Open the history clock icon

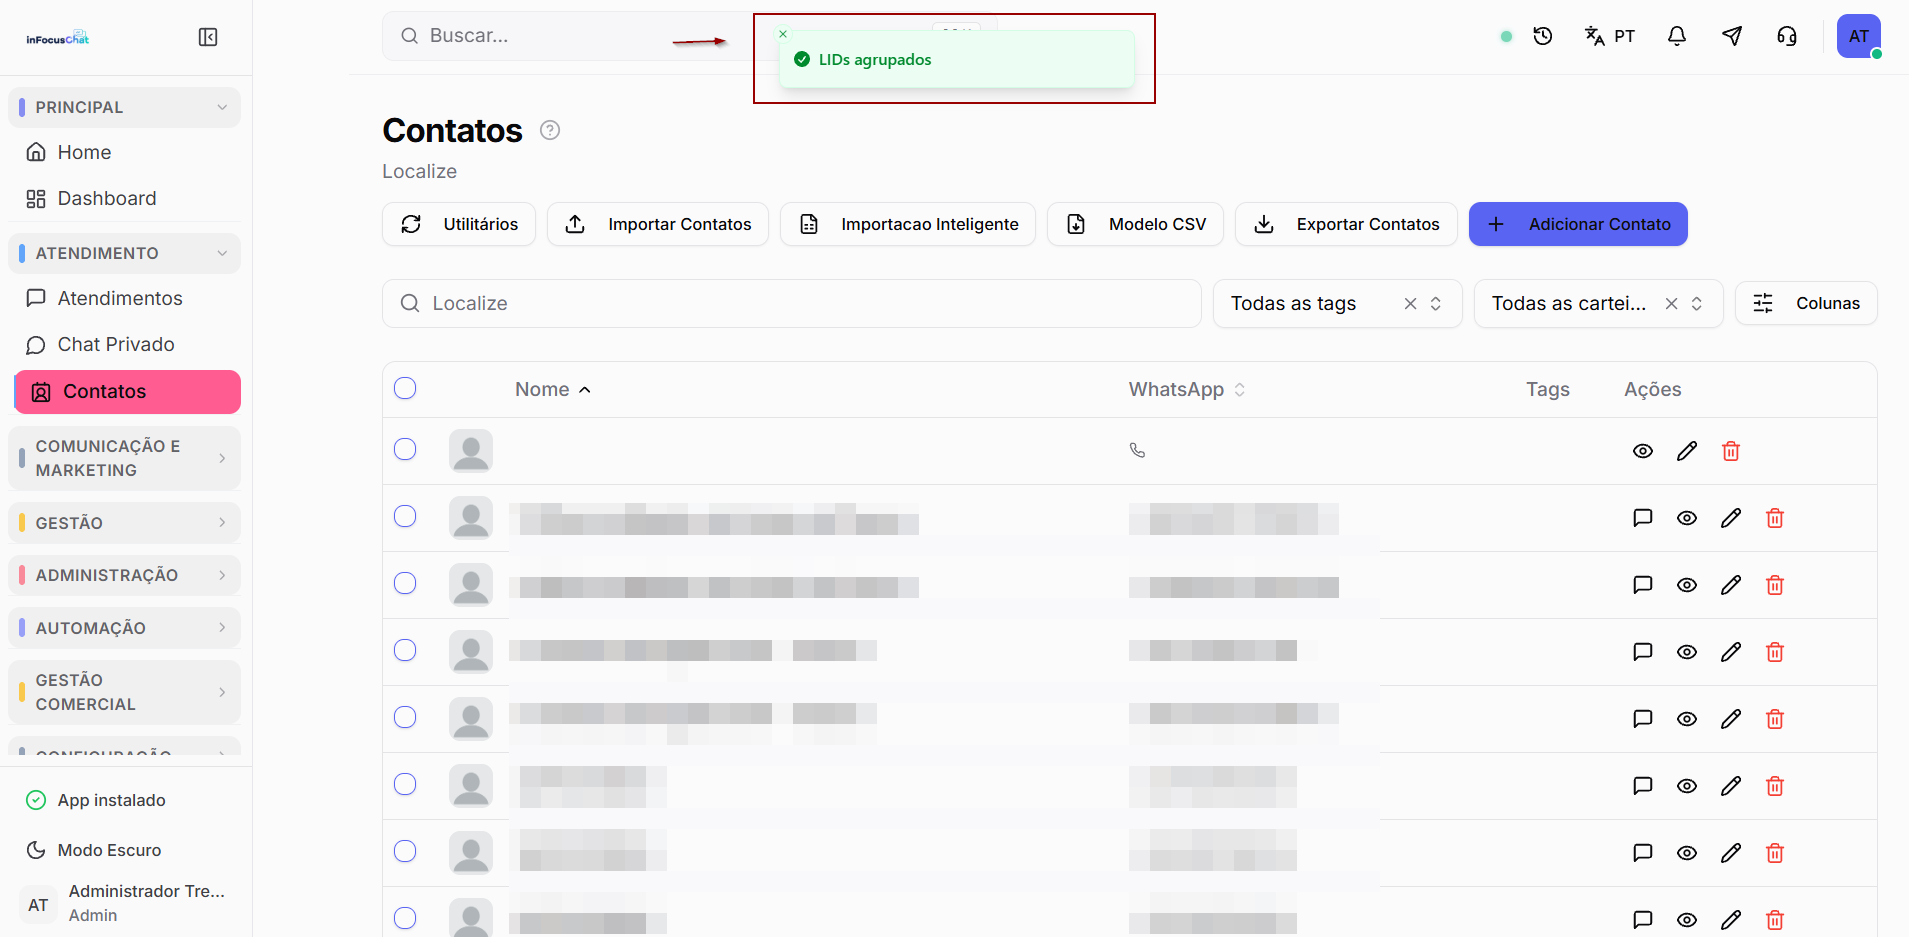coord(1543,36)
